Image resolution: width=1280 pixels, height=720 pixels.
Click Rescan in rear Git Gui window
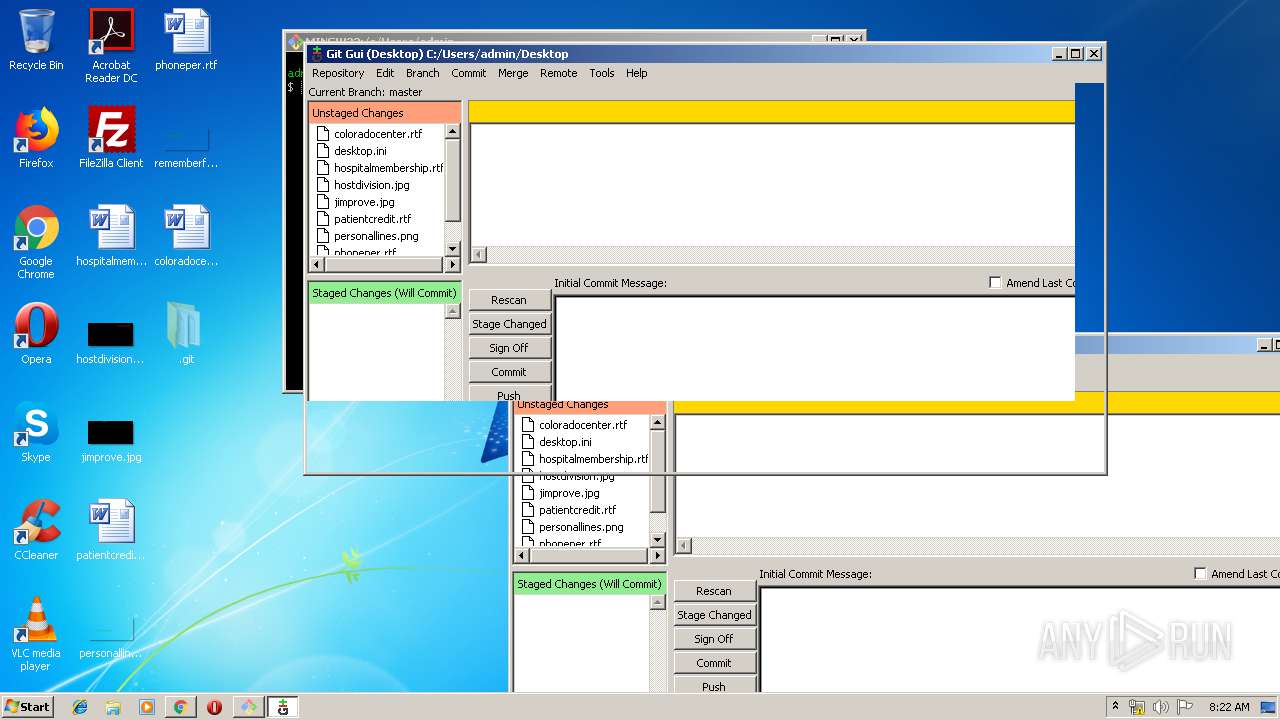(714, 591)
